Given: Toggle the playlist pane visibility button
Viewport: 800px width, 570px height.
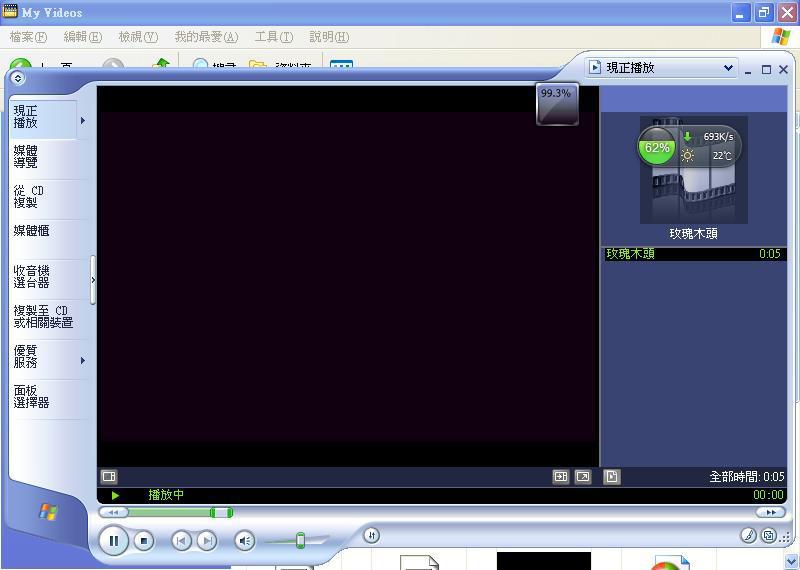Looking at the screenshot, I should (612, 477).
